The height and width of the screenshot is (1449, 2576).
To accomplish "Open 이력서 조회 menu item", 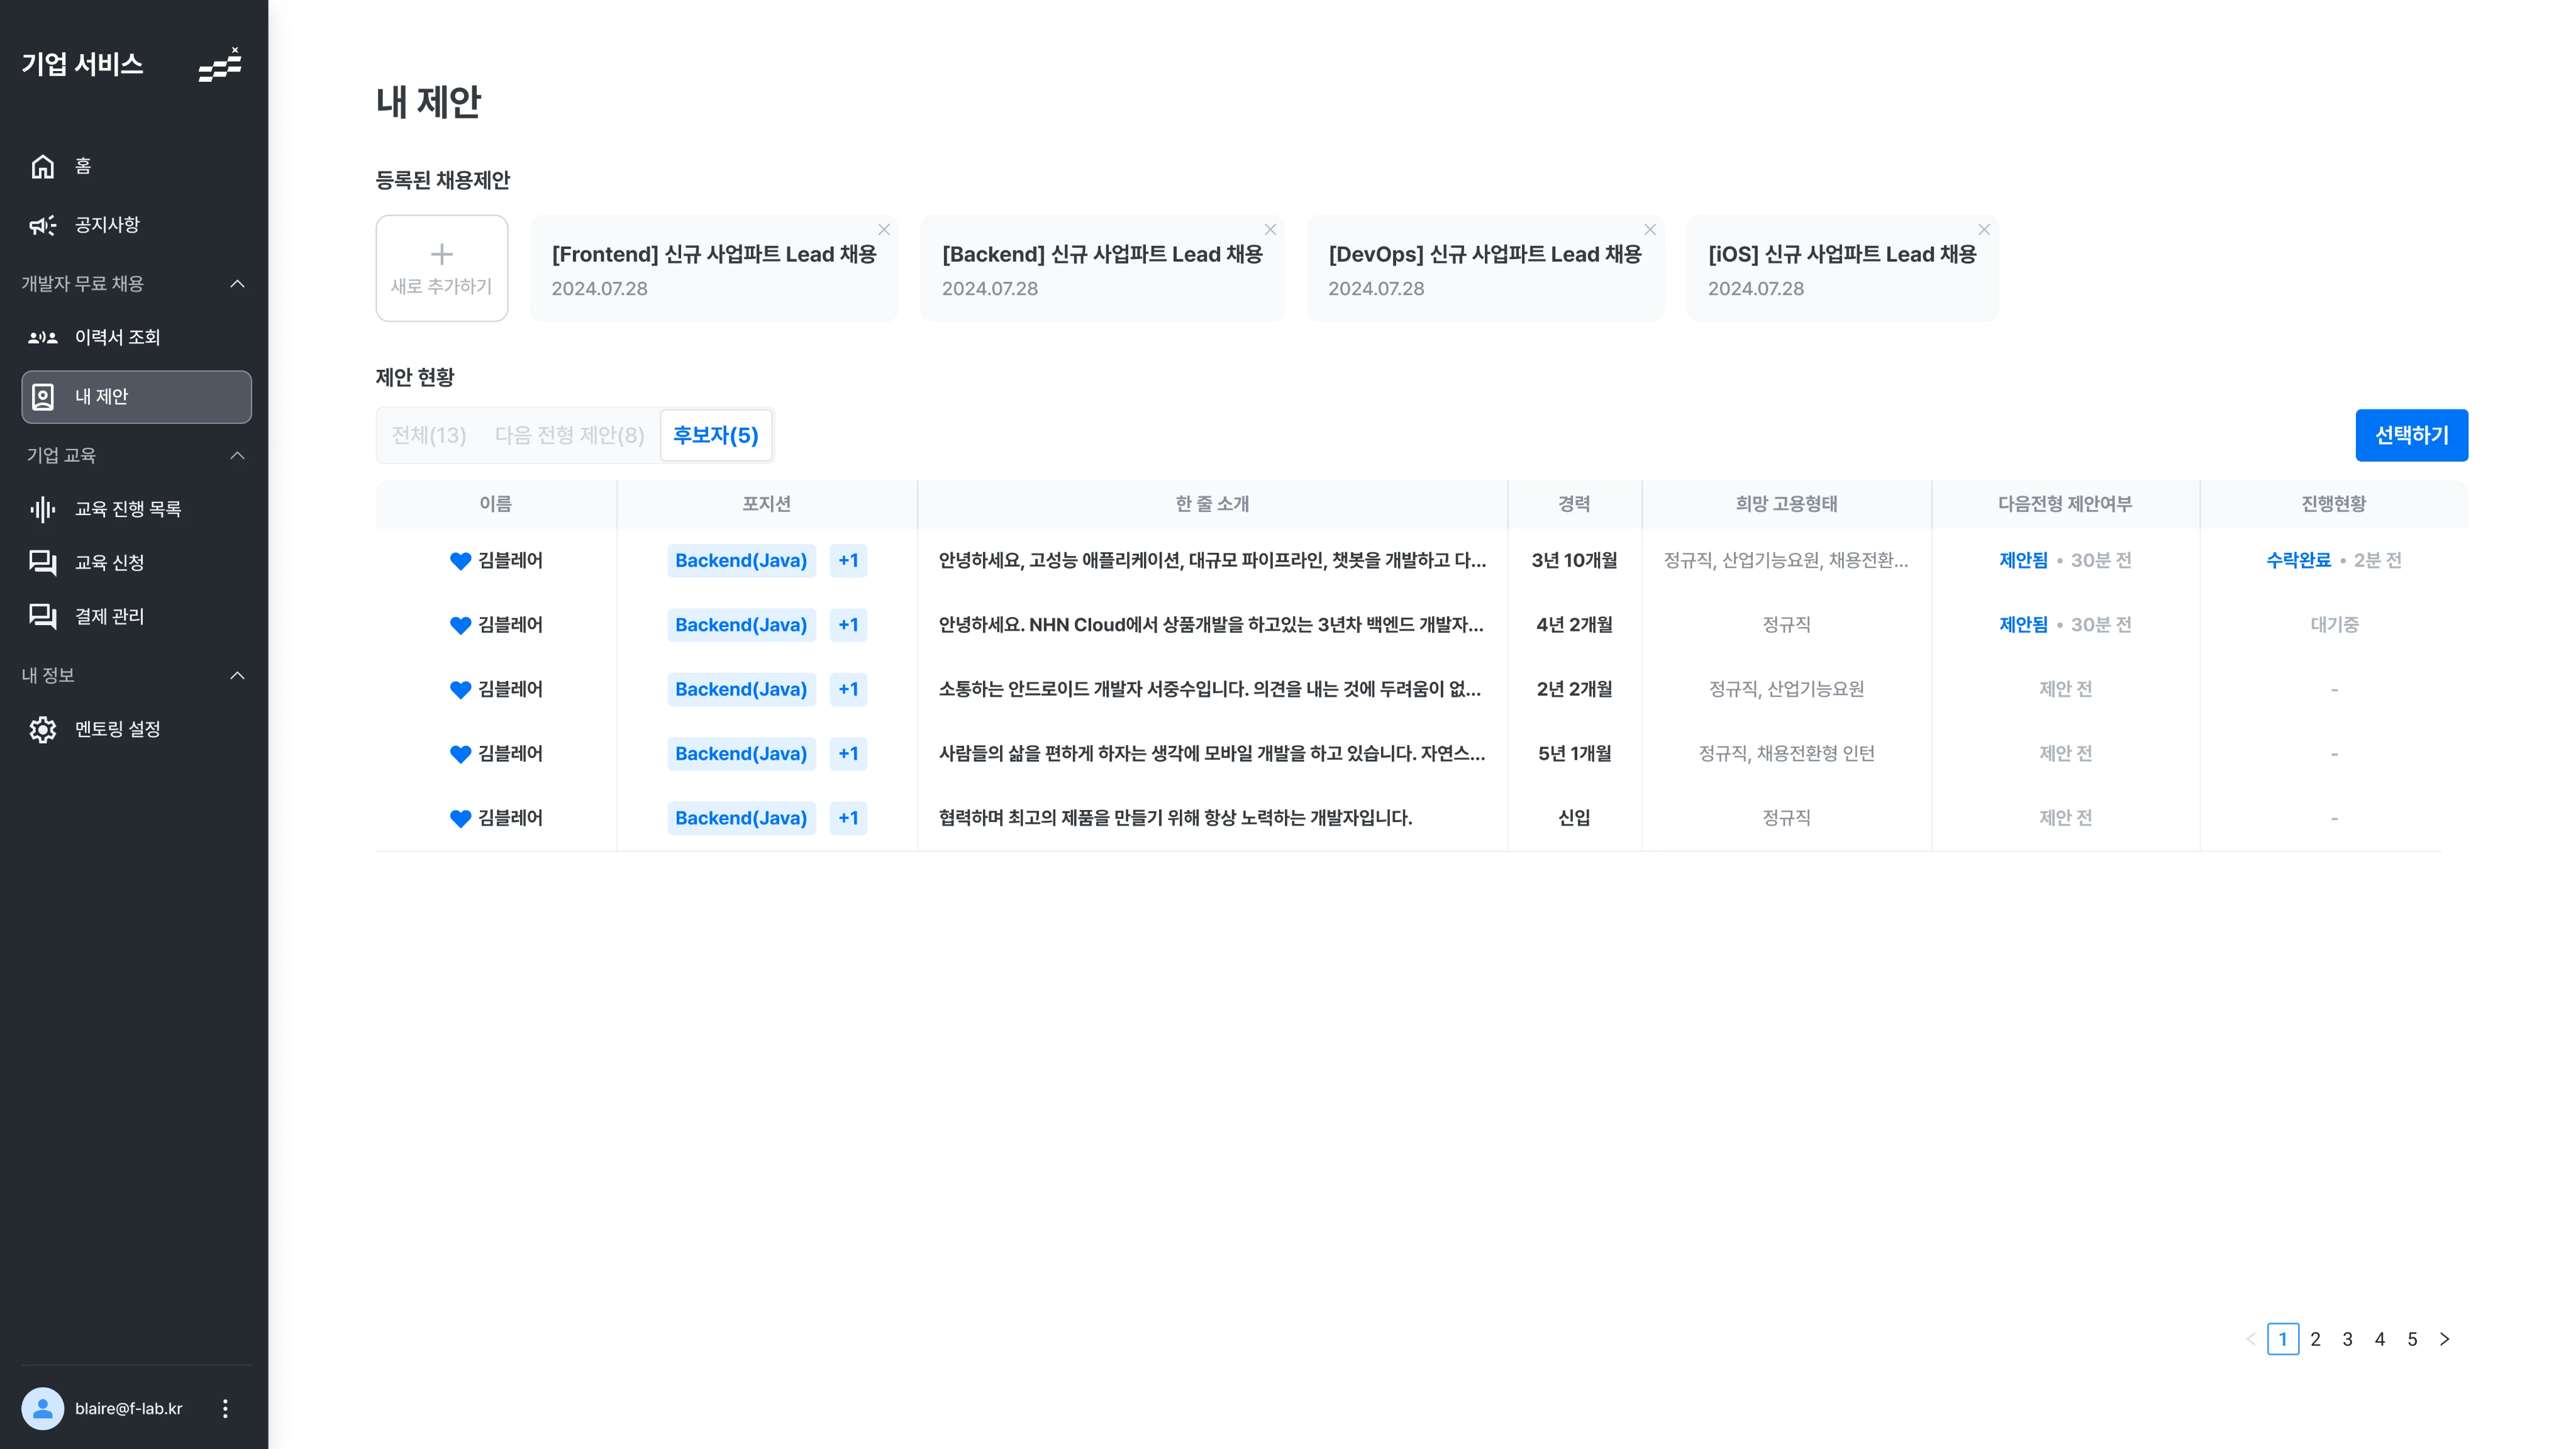I will tap(136, 338).
